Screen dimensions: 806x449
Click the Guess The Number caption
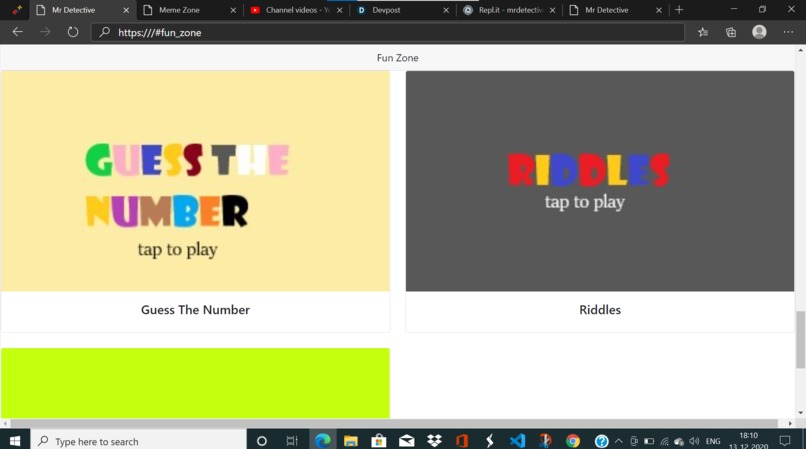pyautogui.click(x=195, y=310)
